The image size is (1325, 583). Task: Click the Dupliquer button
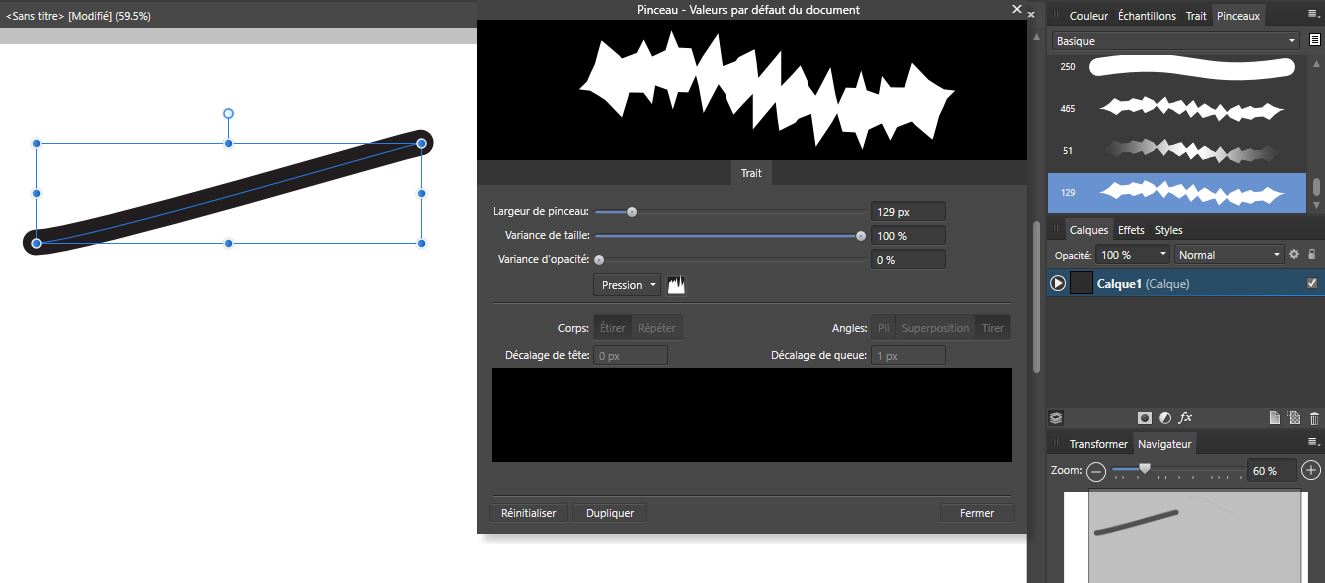point(610,513)
